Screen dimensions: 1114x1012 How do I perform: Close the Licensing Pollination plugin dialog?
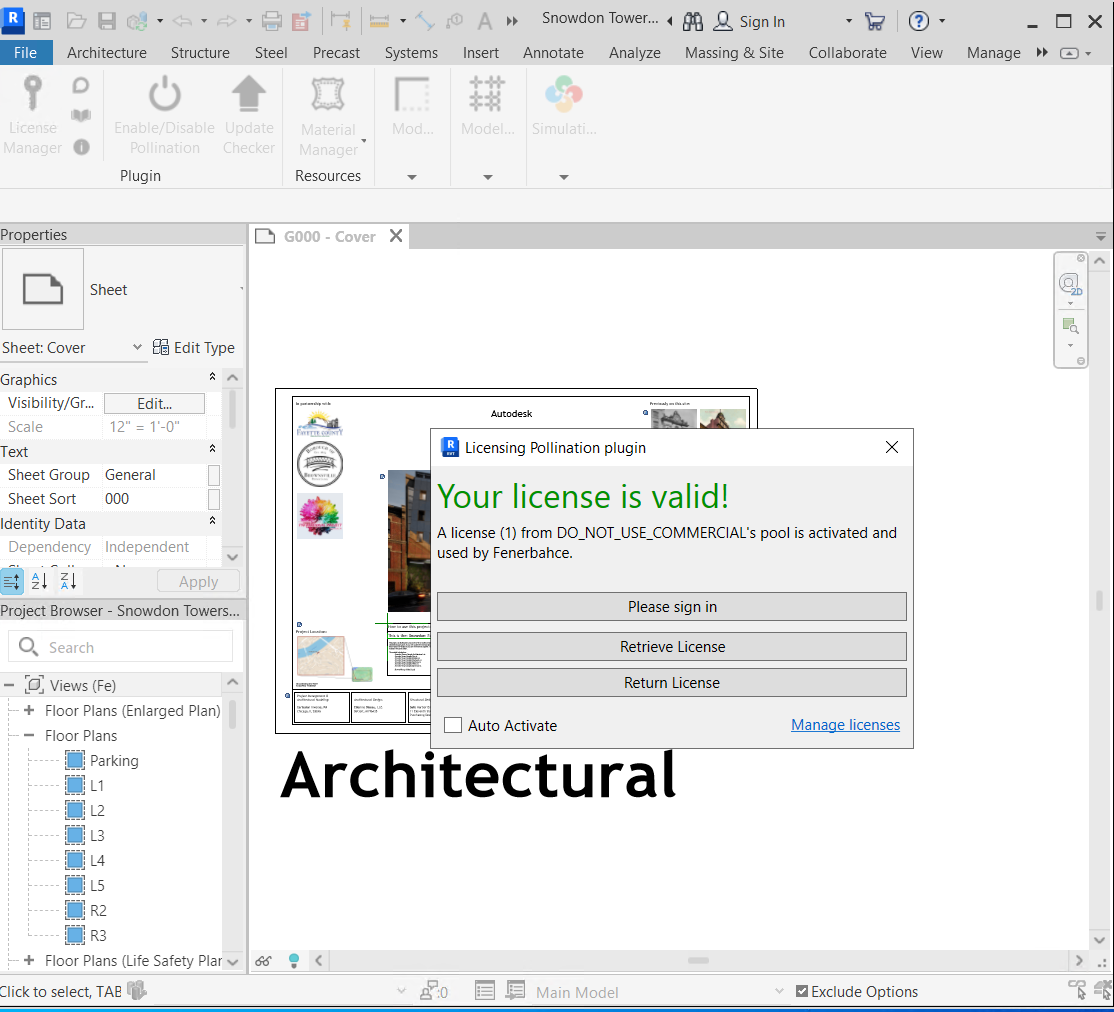pos(892,447)
